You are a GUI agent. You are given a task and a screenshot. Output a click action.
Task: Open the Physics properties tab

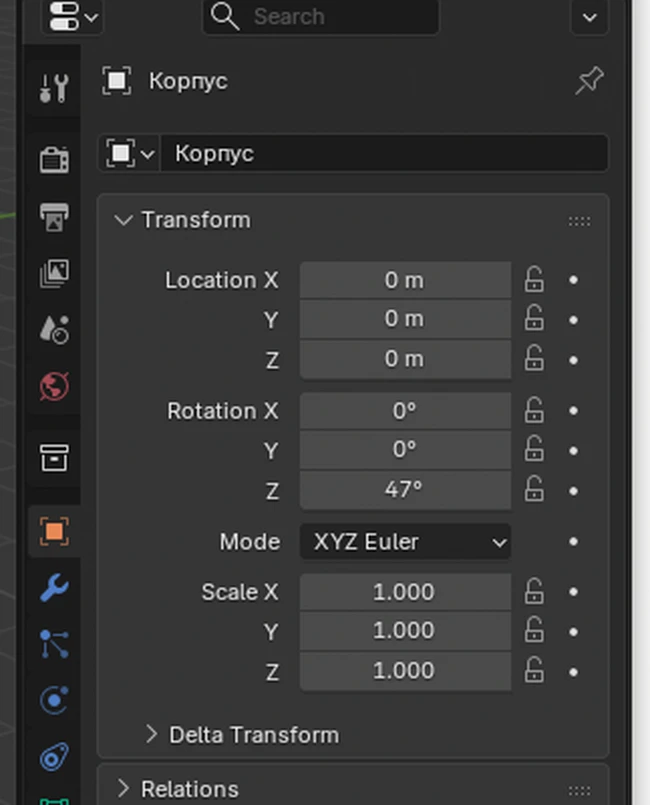[54, 700]
